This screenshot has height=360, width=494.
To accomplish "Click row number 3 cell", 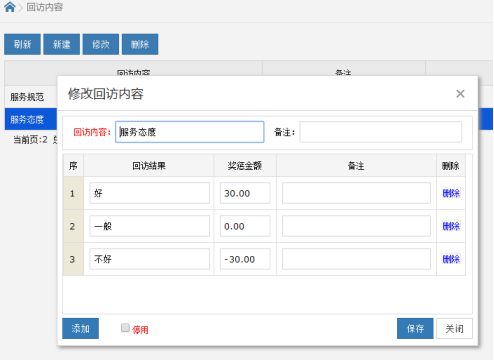I will click(x=73, y=259).
